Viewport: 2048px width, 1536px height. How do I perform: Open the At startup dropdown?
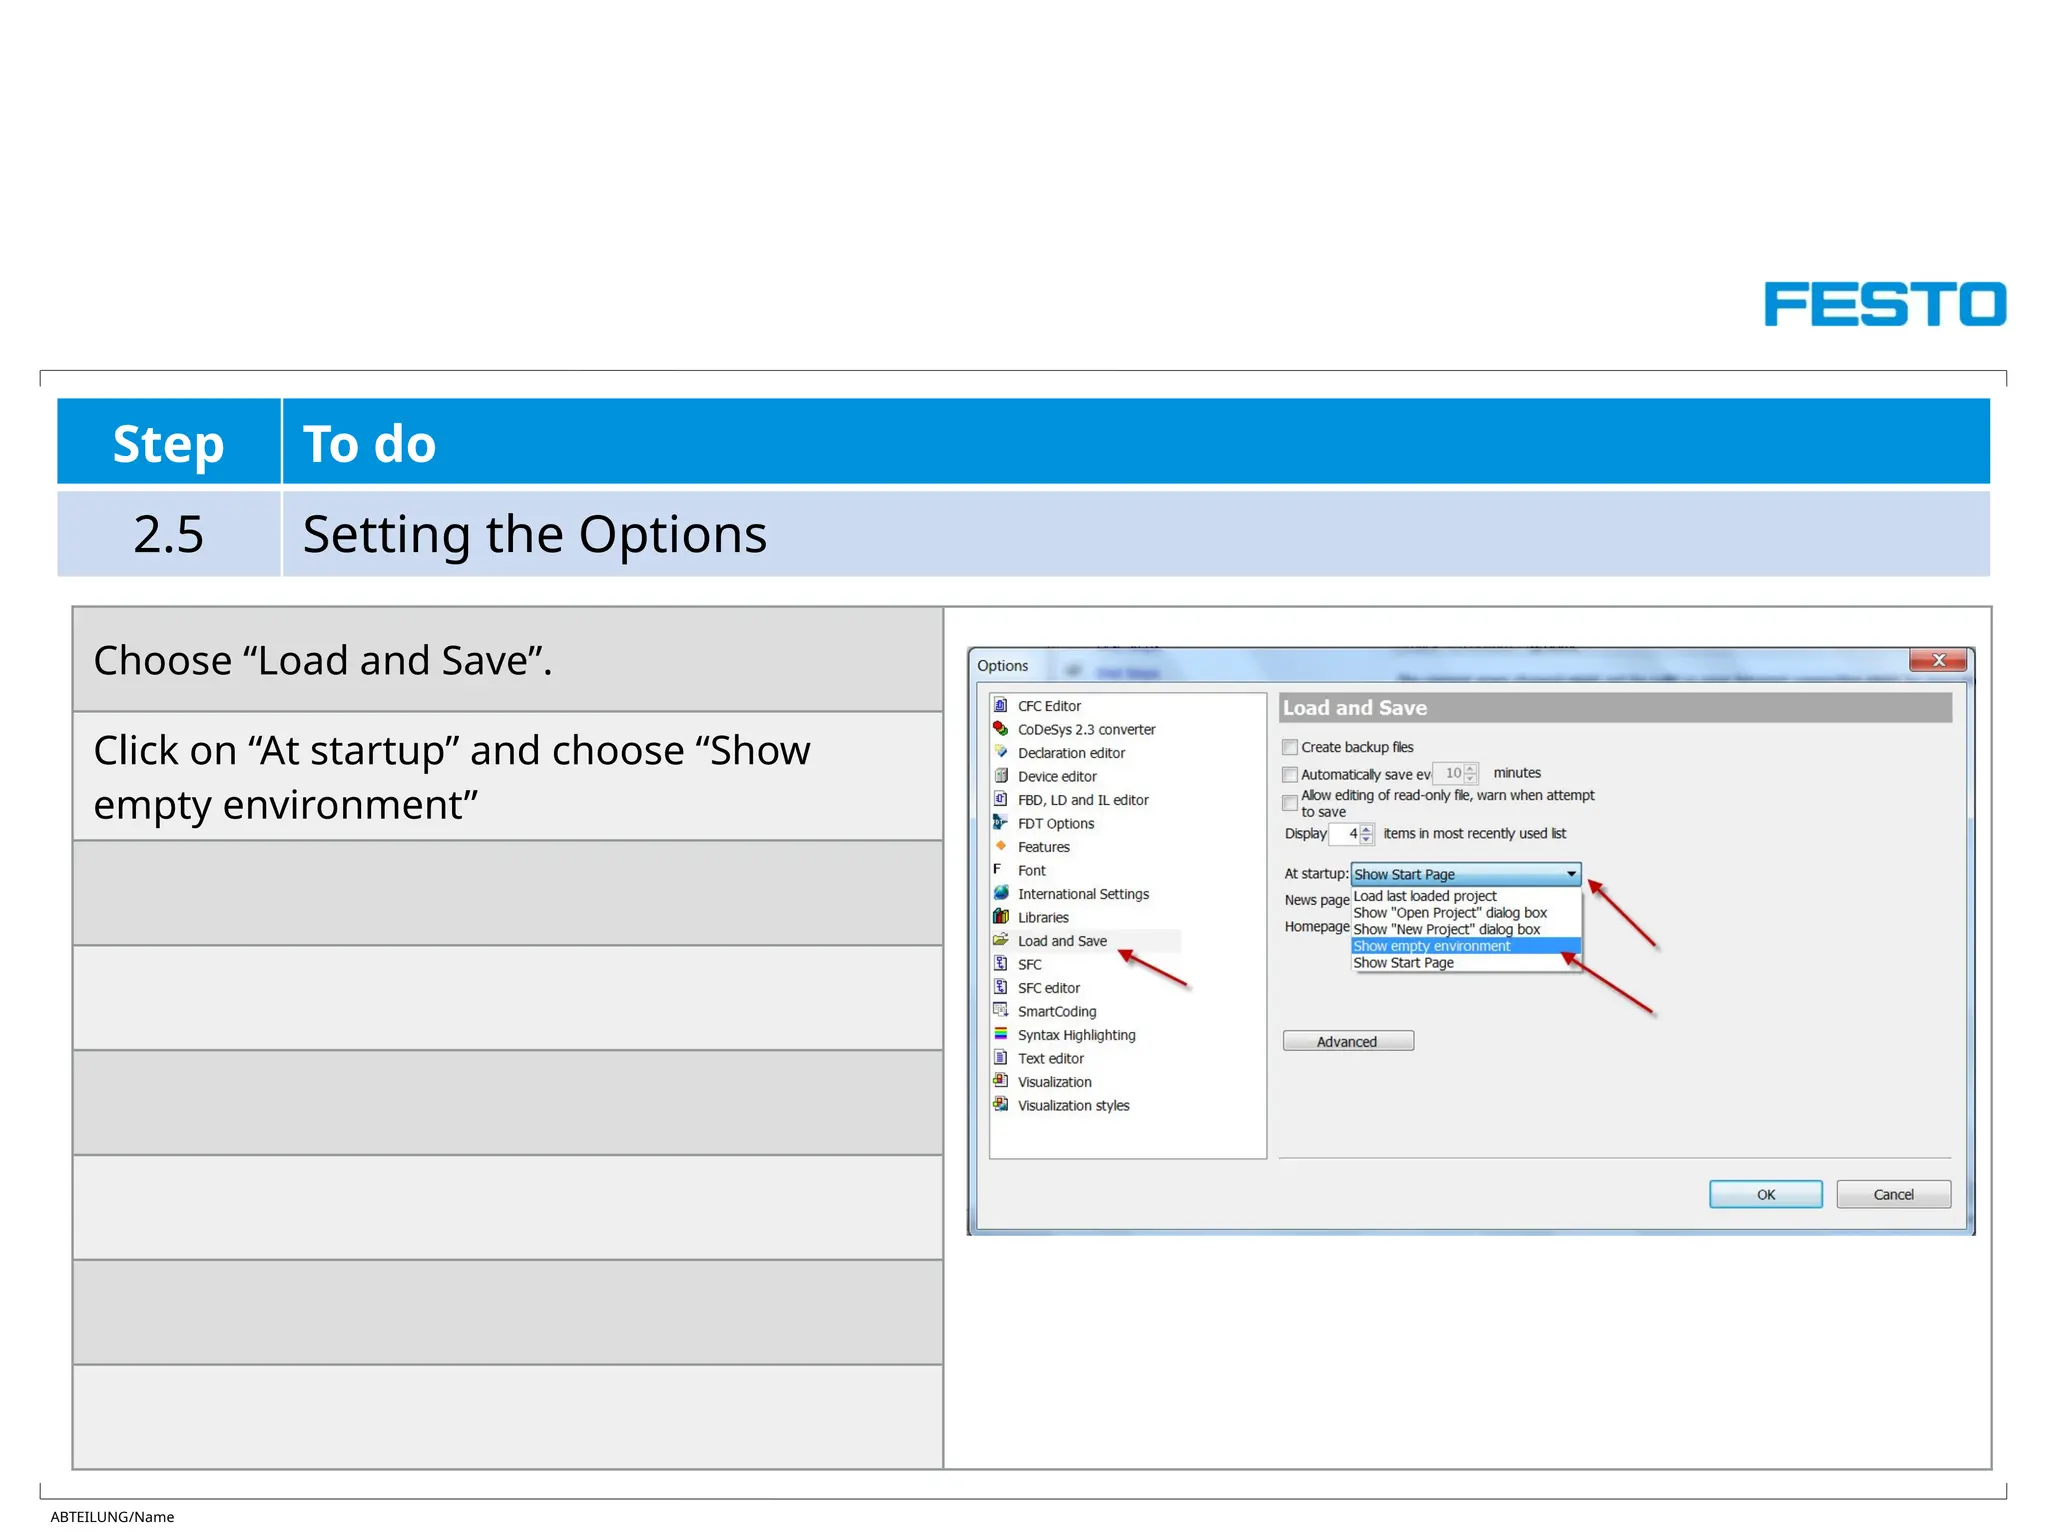tap(1466, 874)
